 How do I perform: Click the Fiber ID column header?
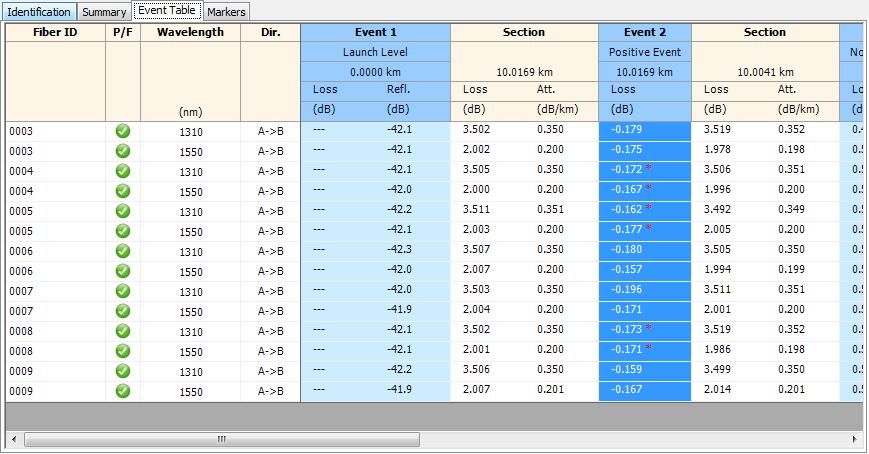coord(55,32)
